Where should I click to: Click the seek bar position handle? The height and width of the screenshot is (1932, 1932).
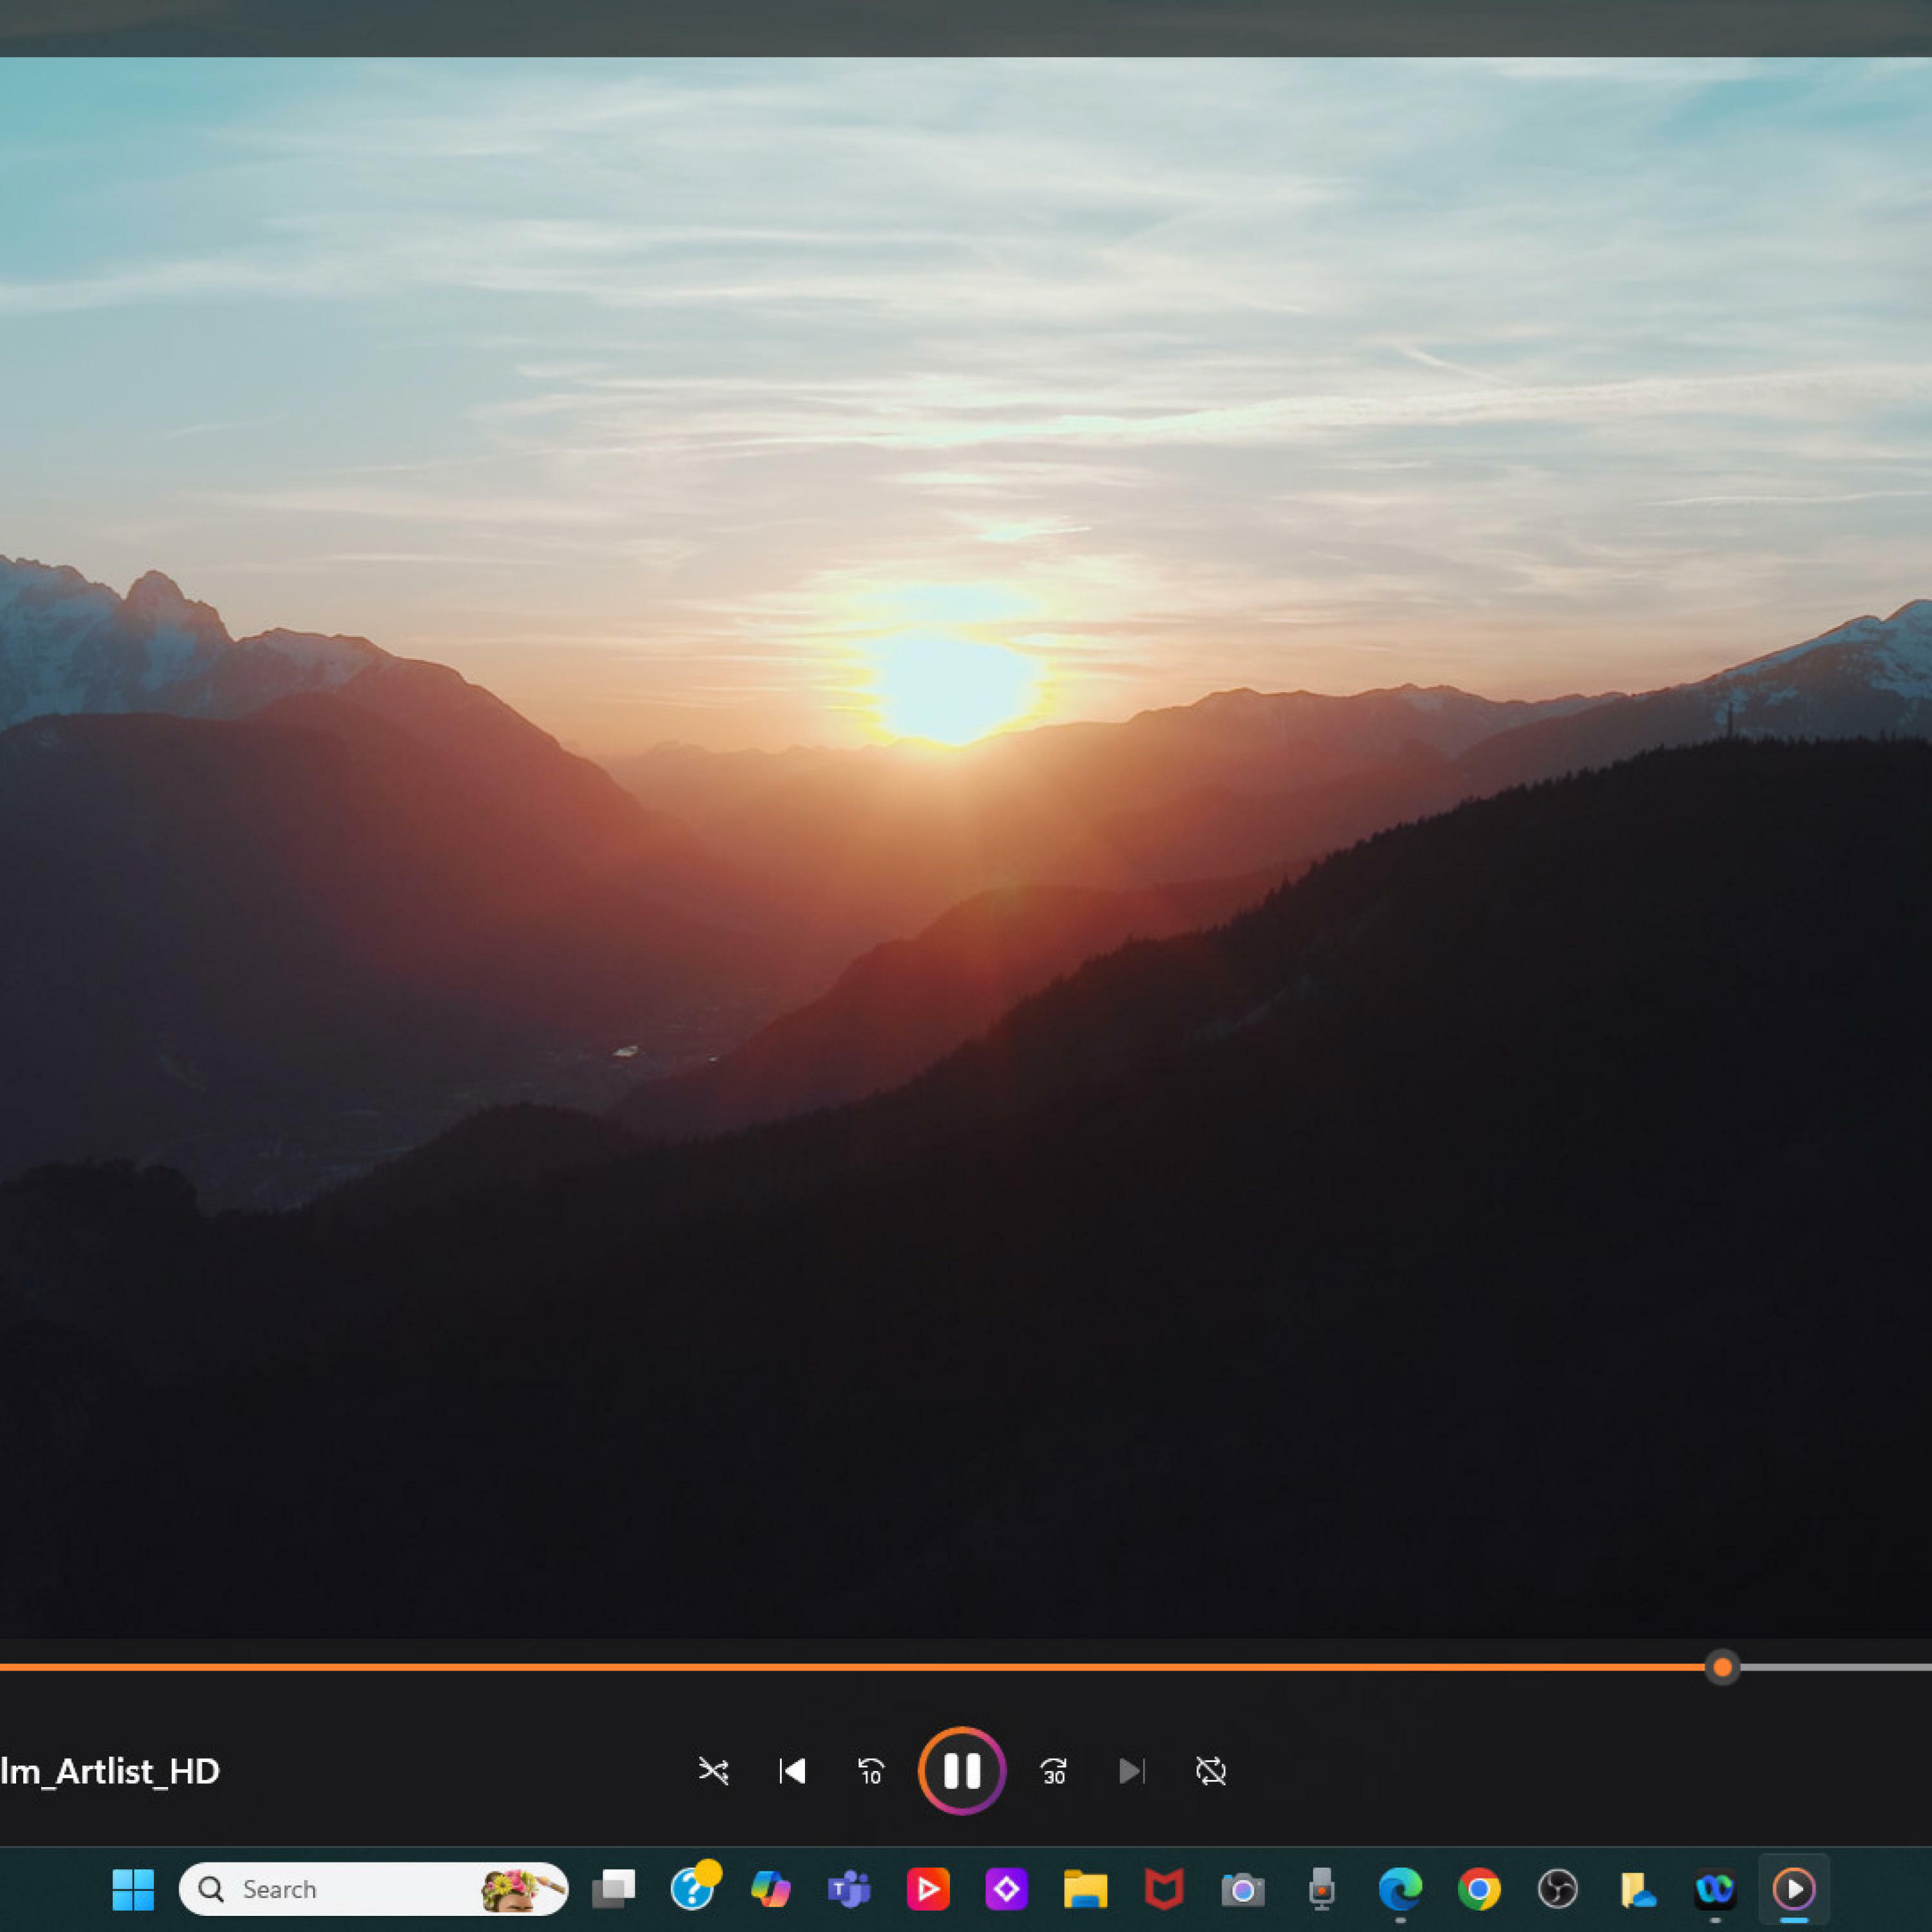tap(1722, 1667)
